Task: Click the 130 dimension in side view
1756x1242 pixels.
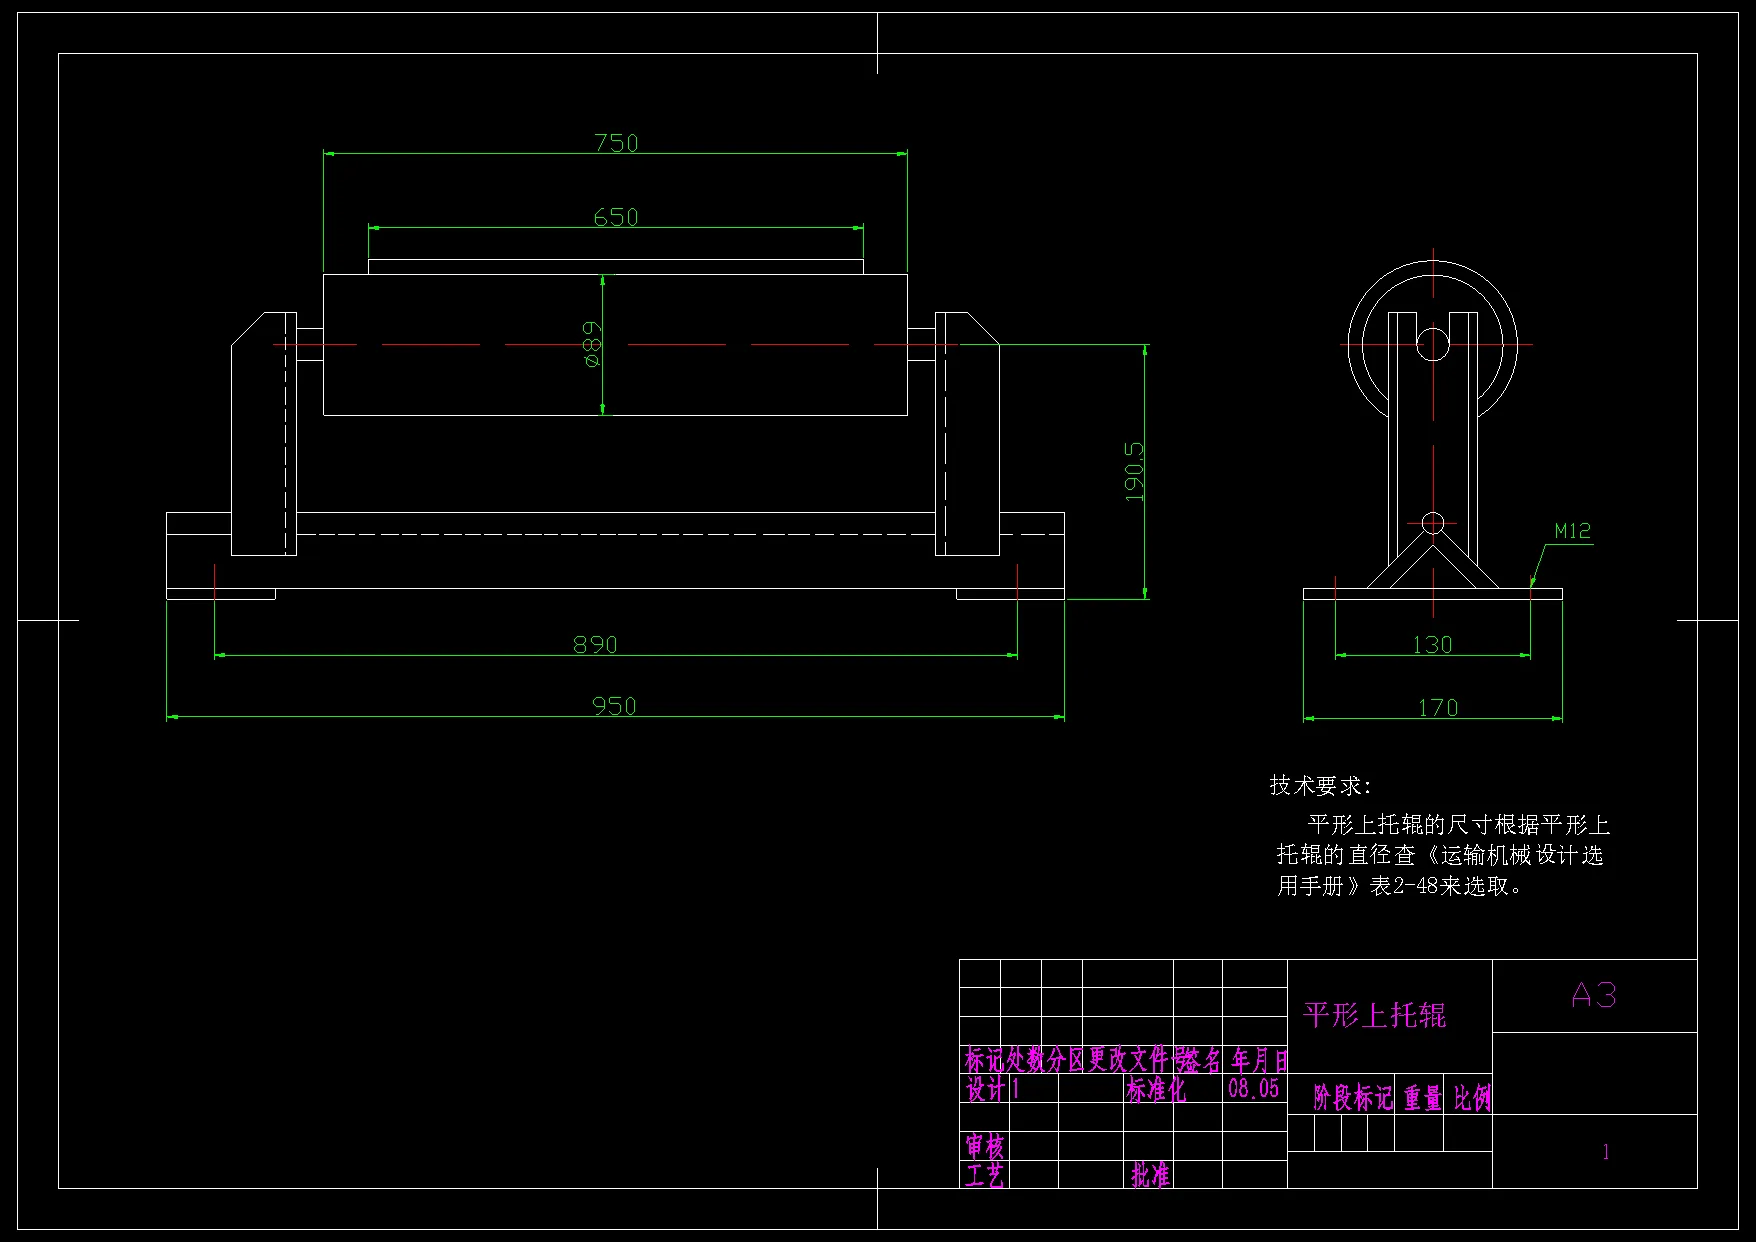Action: coord(1432,645)
